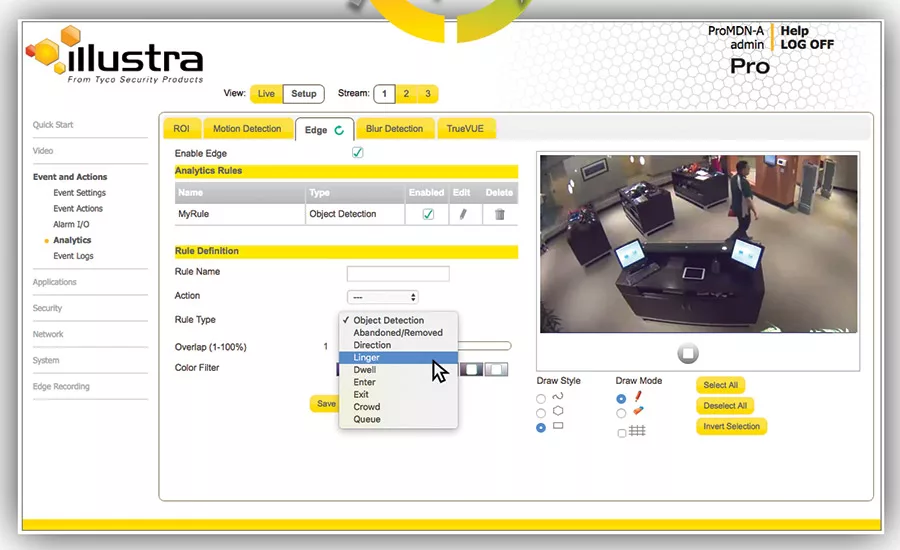Choose Crowd in the Rule Type list

[398, 406]
